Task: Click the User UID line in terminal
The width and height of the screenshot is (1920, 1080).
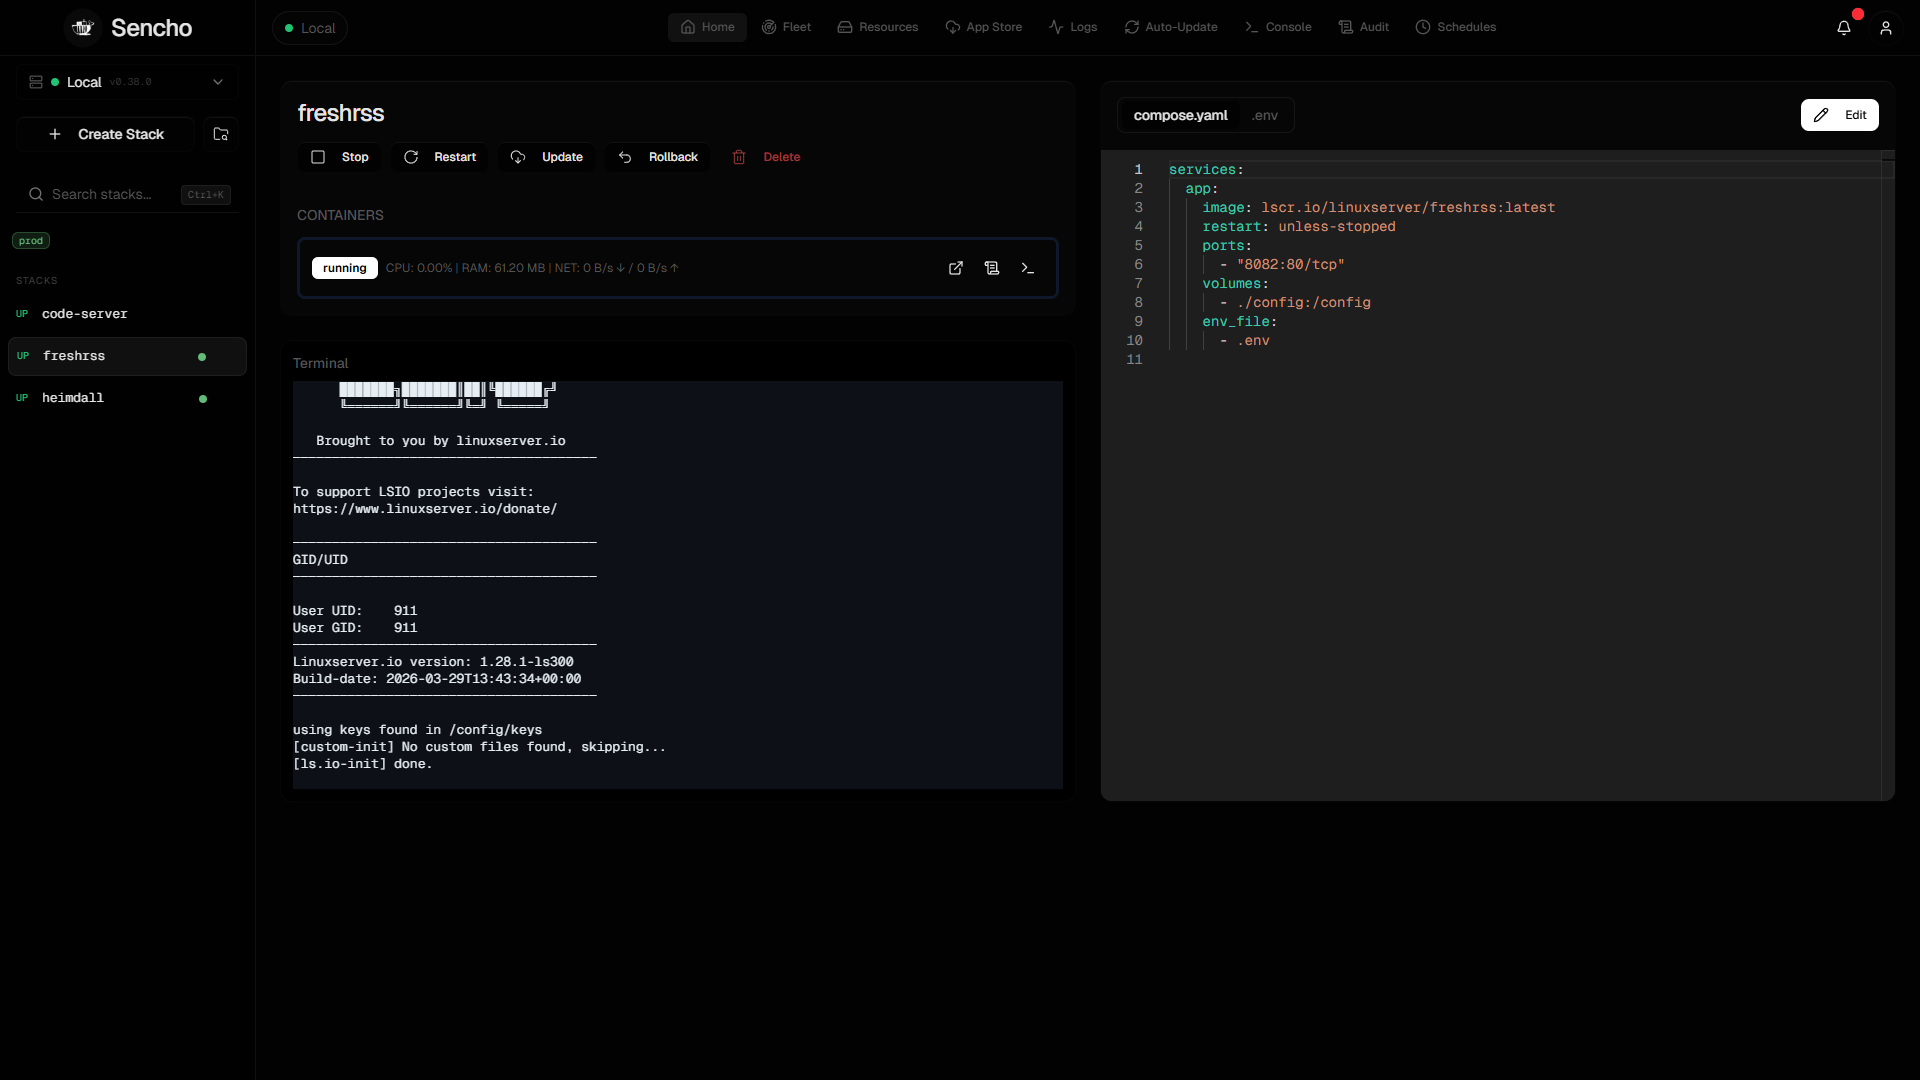Action: coord(355,611)
